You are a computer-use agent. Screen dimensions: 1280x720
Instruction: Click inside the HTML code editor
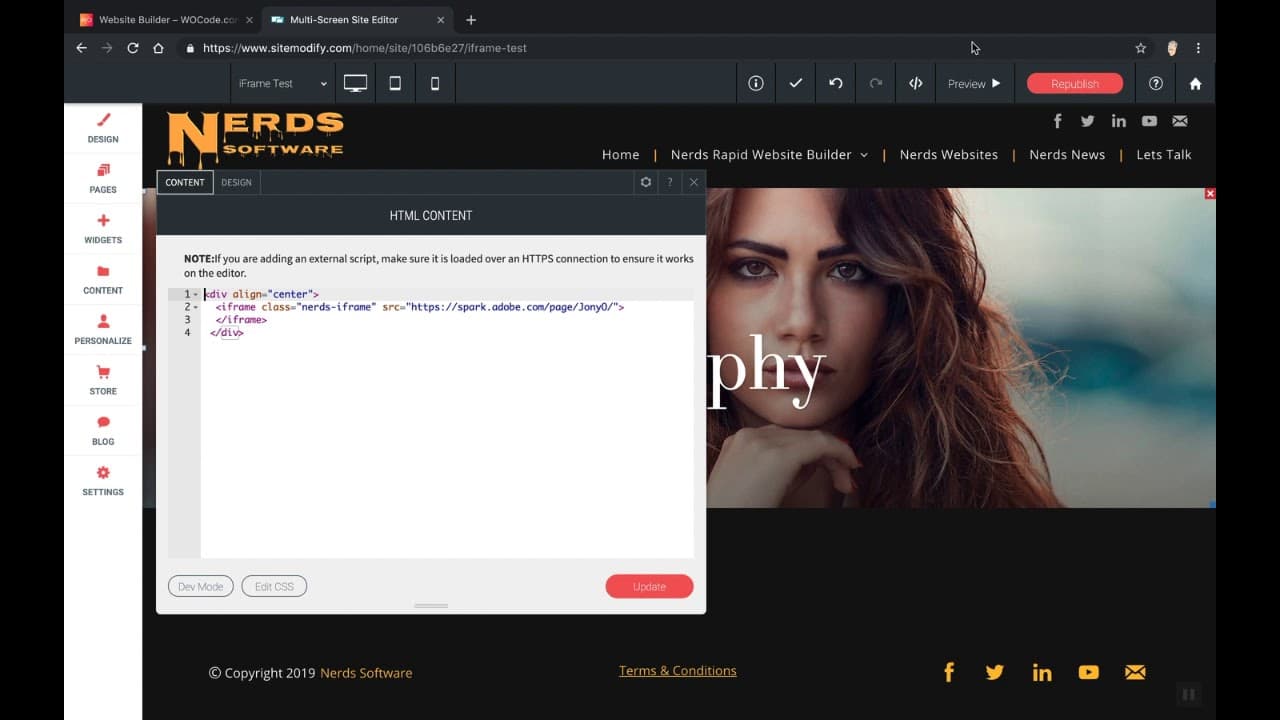click(447, 422)
